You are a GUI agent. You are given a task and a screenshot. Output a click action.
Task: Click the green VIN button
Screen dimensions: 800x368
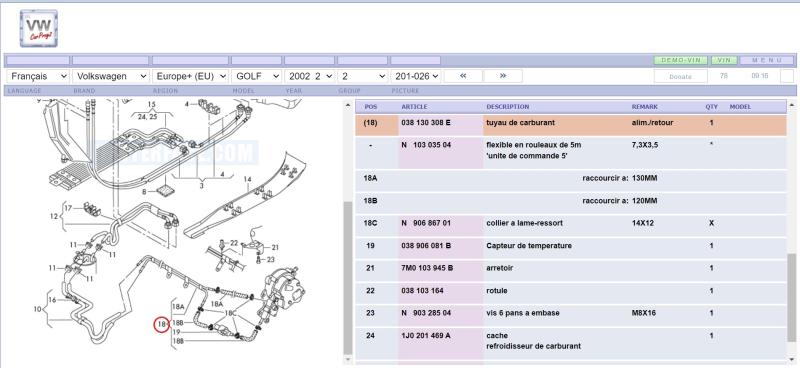pos(724,60)
